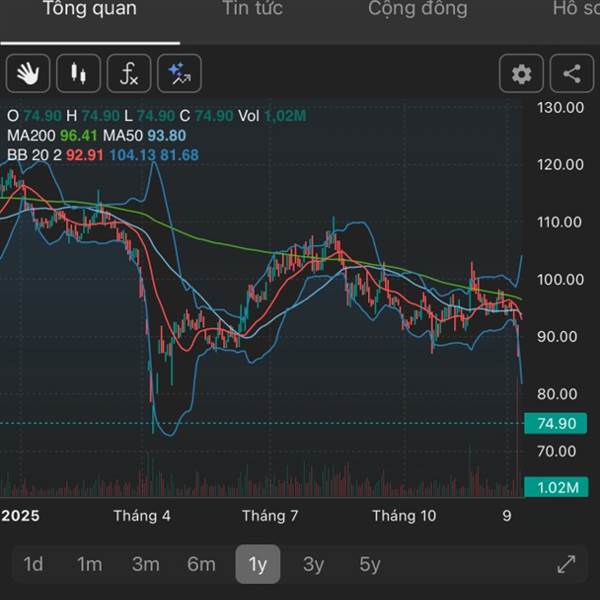Screen dimensions: 600x600
Task: Select the 5y time range
Action: tap(370, 564)
